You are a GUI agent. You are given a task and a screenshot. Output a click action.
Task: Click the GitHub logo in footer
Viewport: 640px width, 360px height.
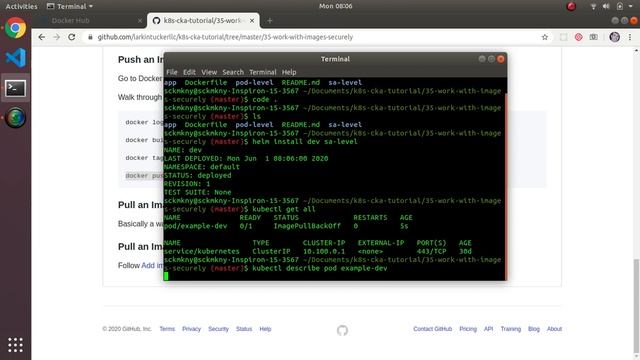(x=342, y=330)
